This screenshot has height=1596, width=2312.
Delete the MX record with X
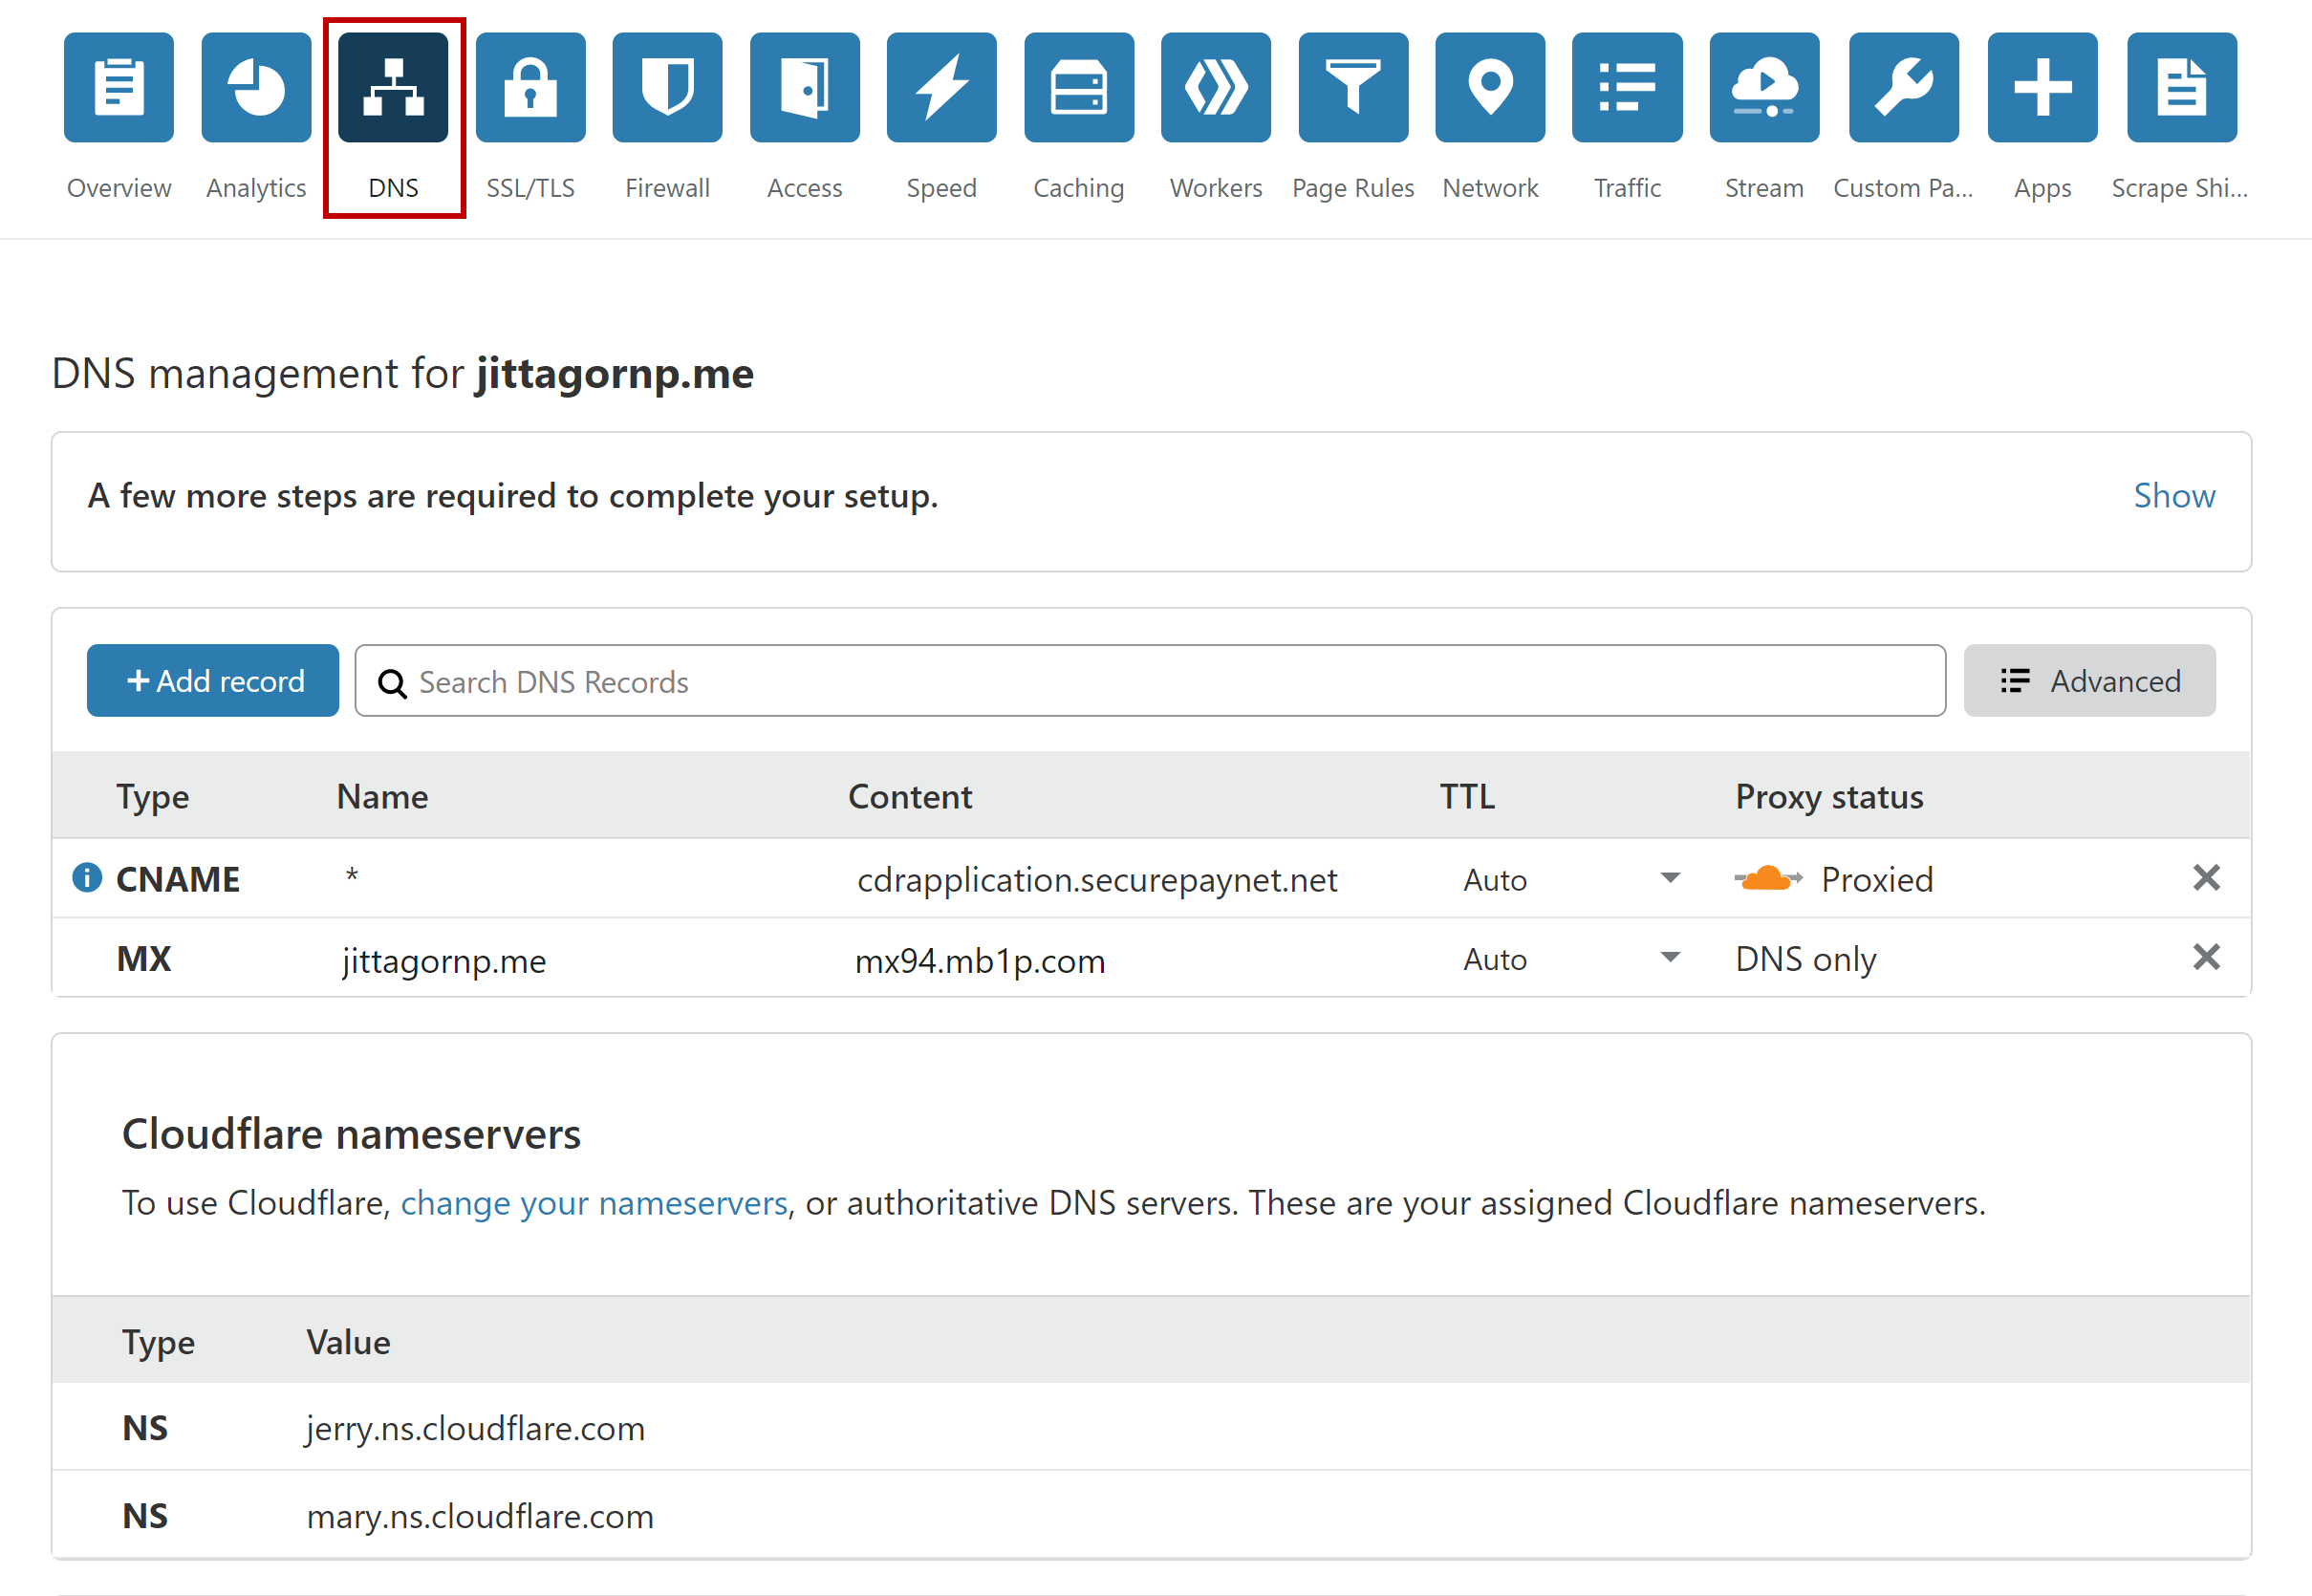point(2205,958)
